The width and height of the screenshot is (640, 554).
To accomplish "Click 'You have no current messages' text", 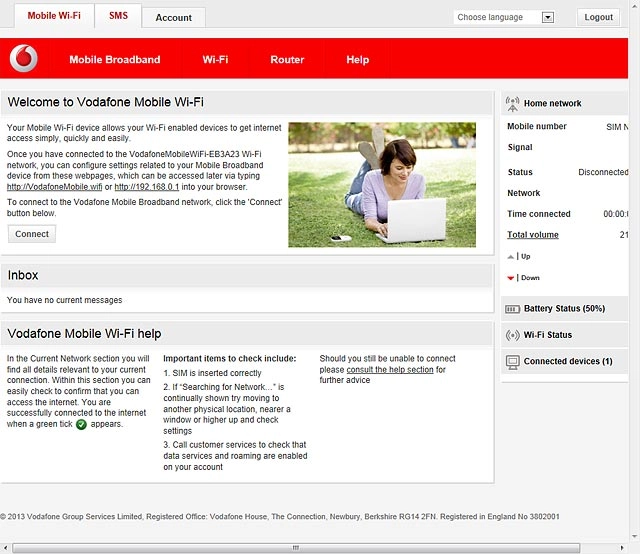I will click(64, 300).
